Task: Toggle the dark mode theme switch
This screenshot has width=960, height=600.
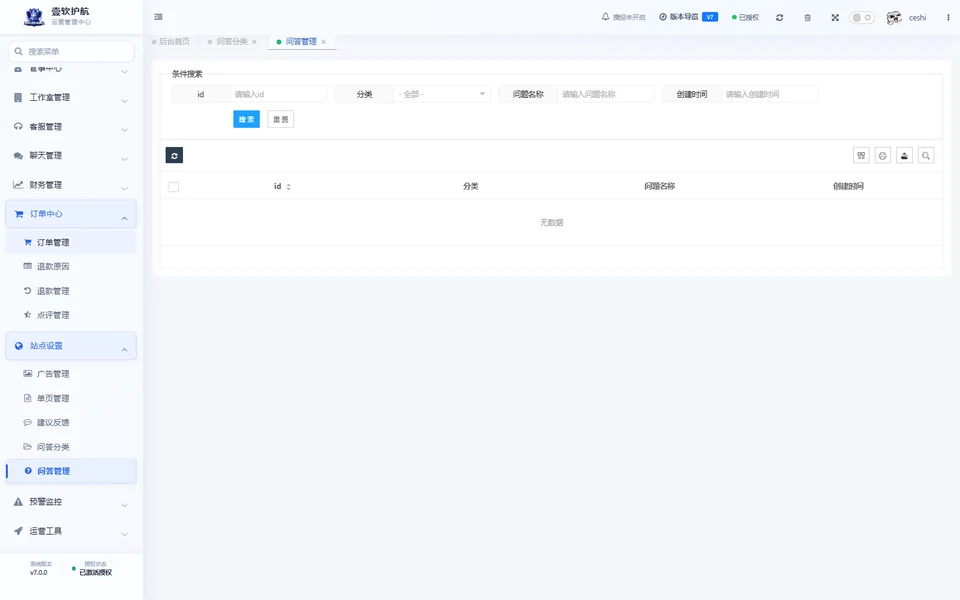Action: 861,18
